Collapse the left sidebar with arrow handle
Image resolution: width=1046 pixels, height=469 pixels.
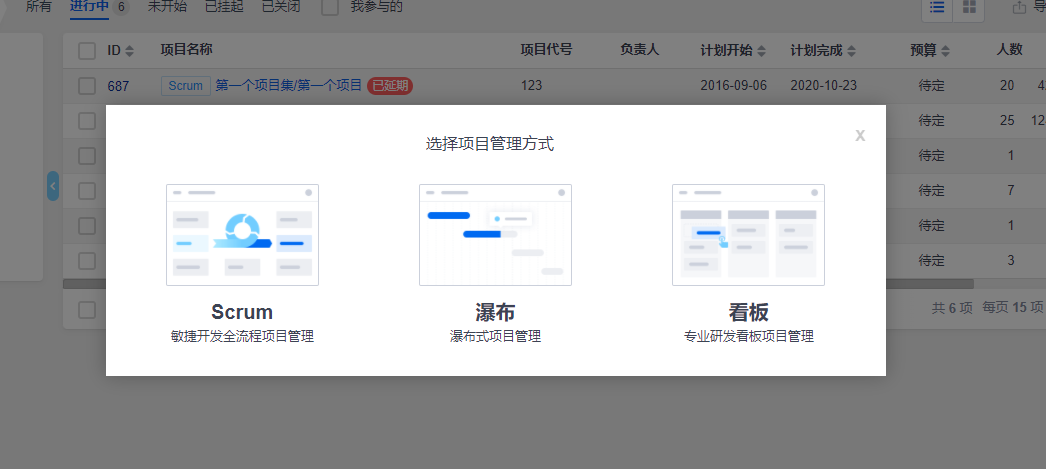pos(53,186)
